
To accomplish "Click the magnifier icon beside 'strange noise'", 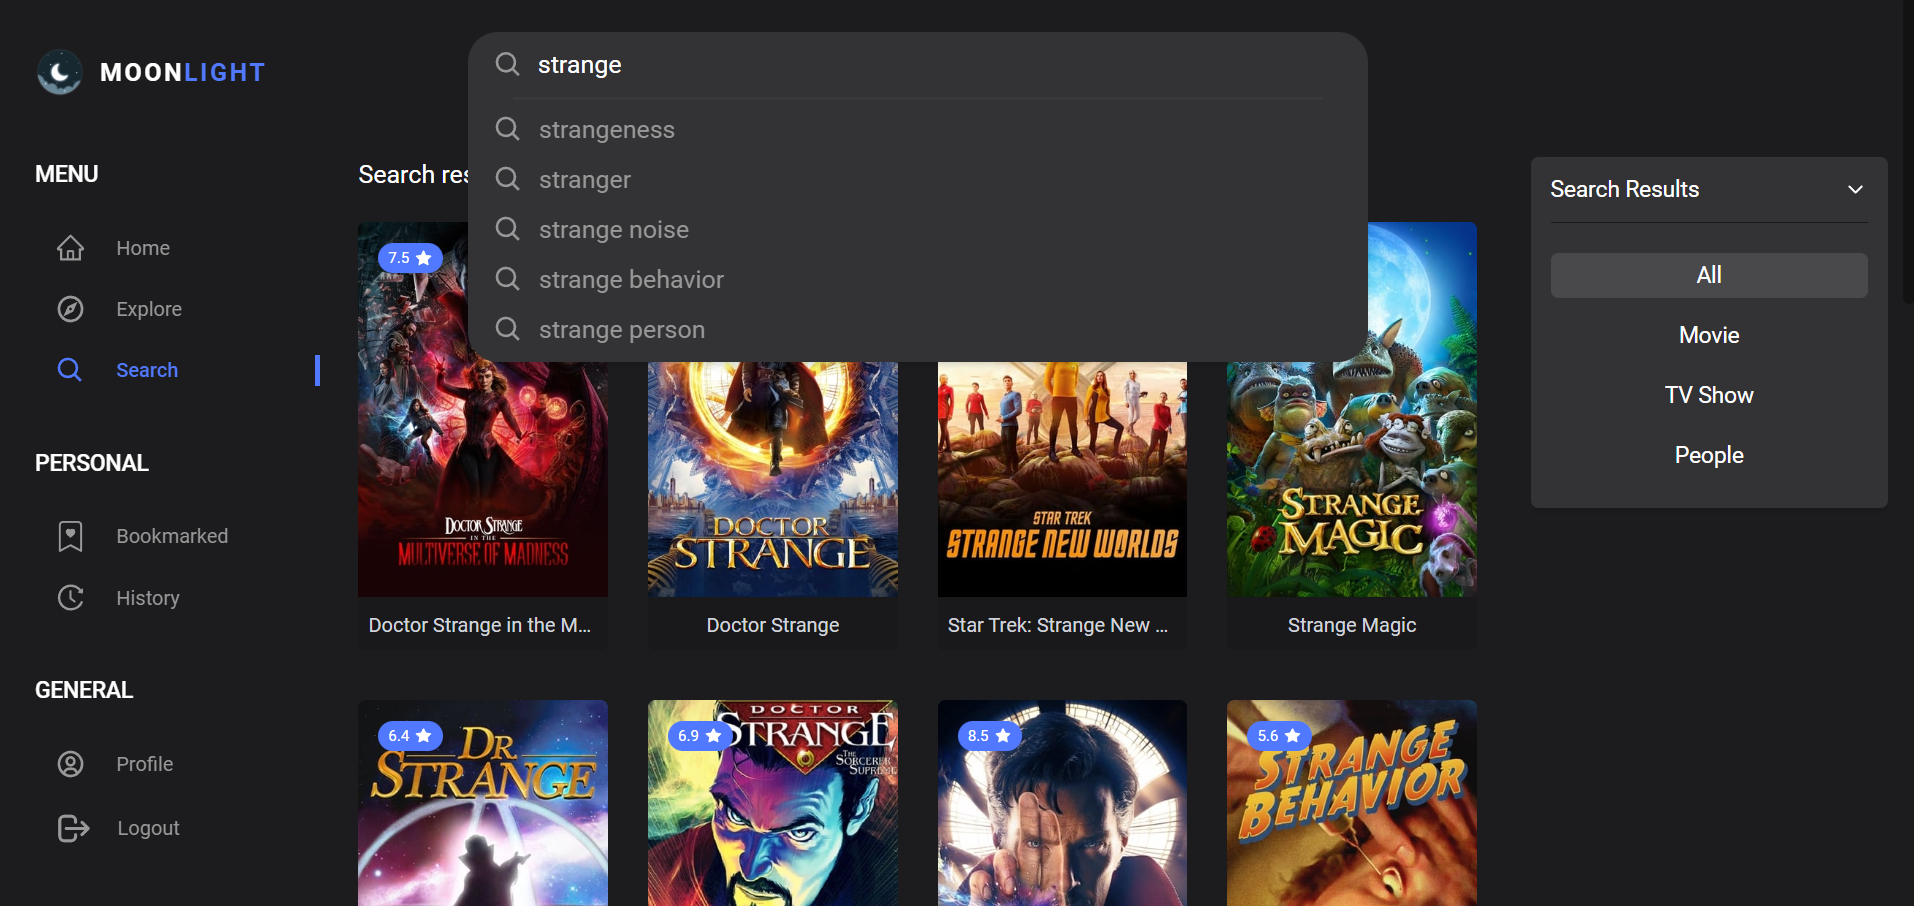I will coord(508,229).
